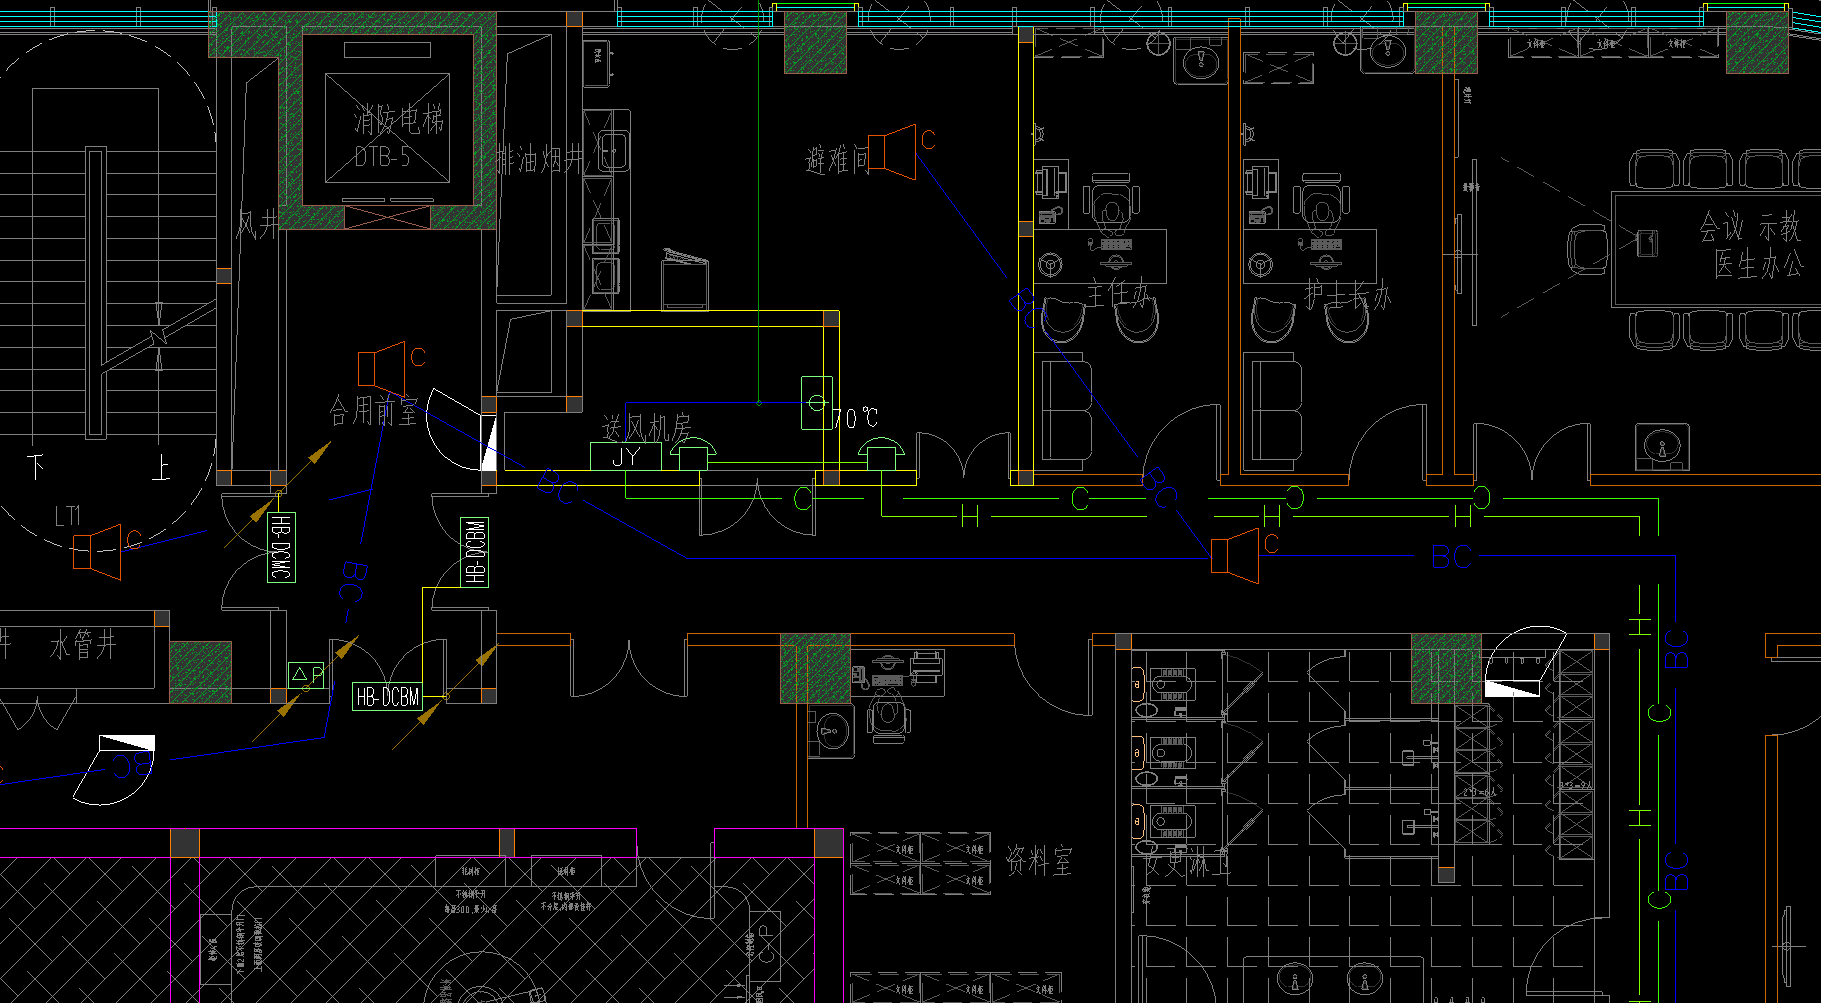Click the 会议 示教 label
The height and width of the screenshot is (1003, 1821).
click(x=1750, y=227)
